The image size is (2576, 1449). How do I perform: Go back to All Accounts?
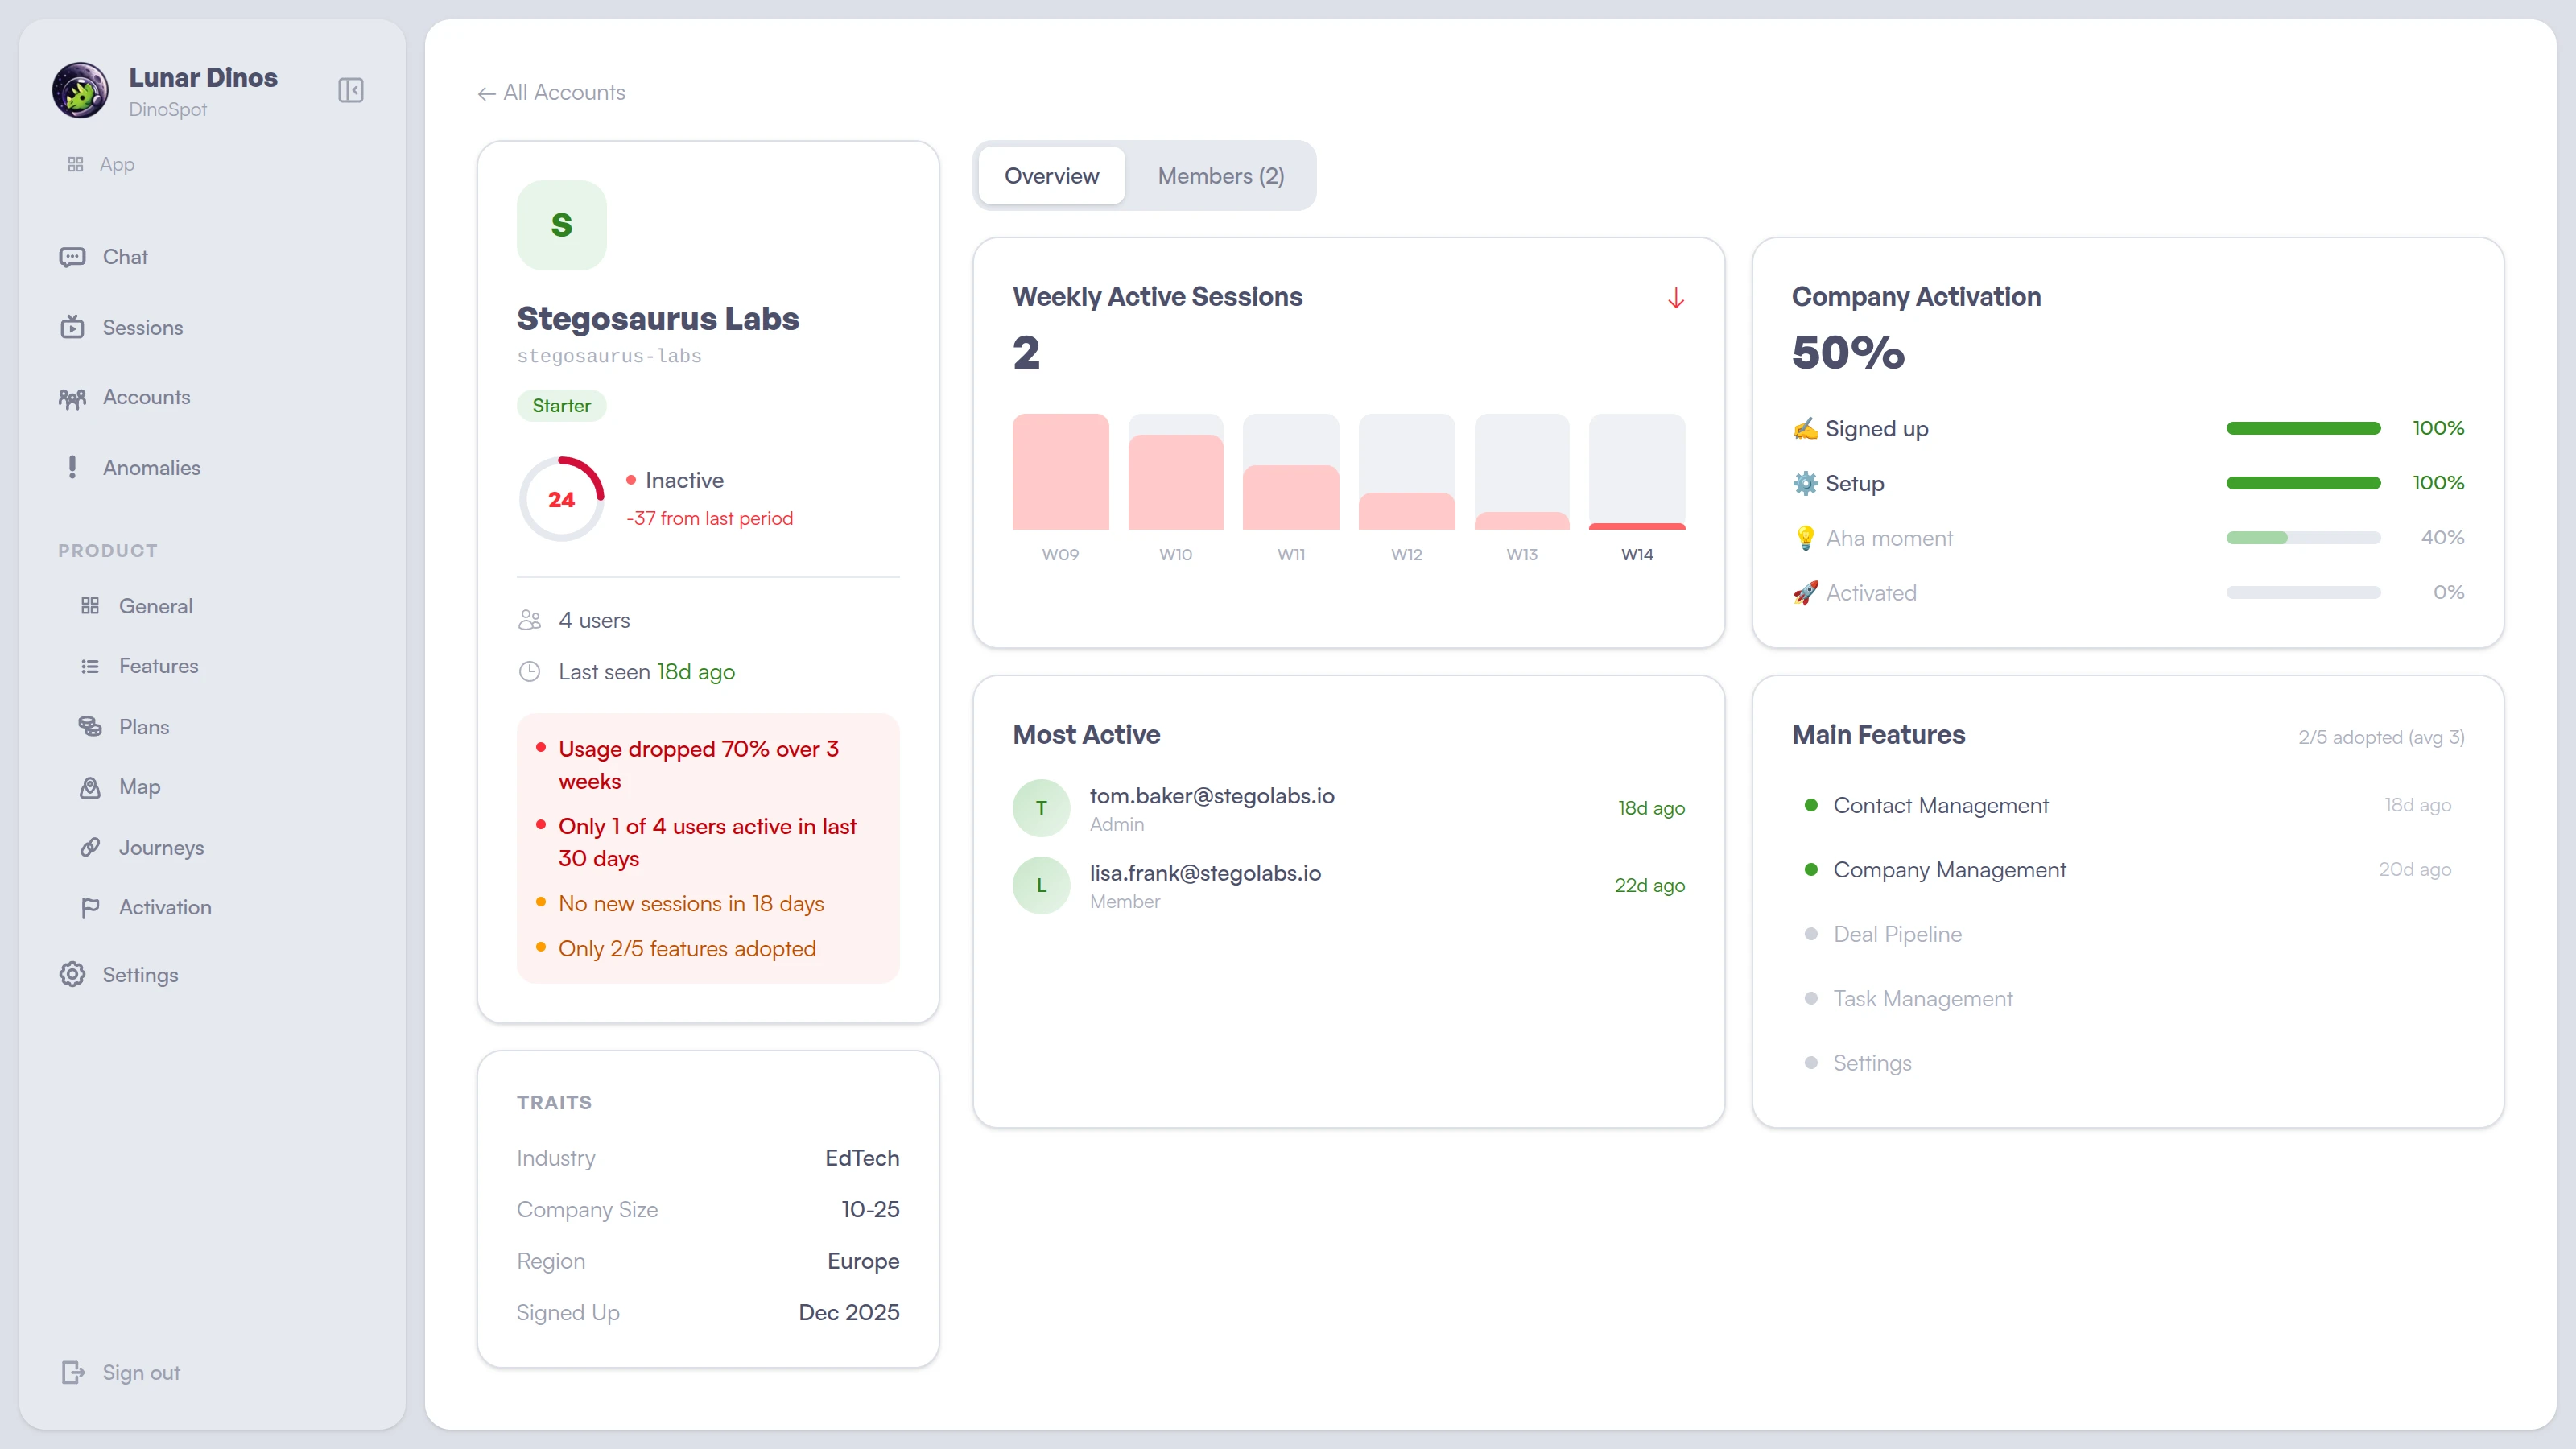550,92
